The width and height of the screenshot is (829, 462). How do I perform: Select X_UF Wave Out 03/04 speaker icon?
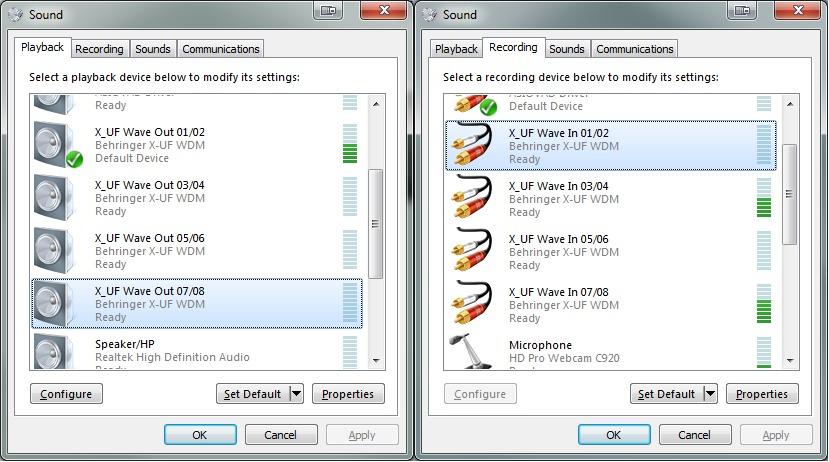54,198
